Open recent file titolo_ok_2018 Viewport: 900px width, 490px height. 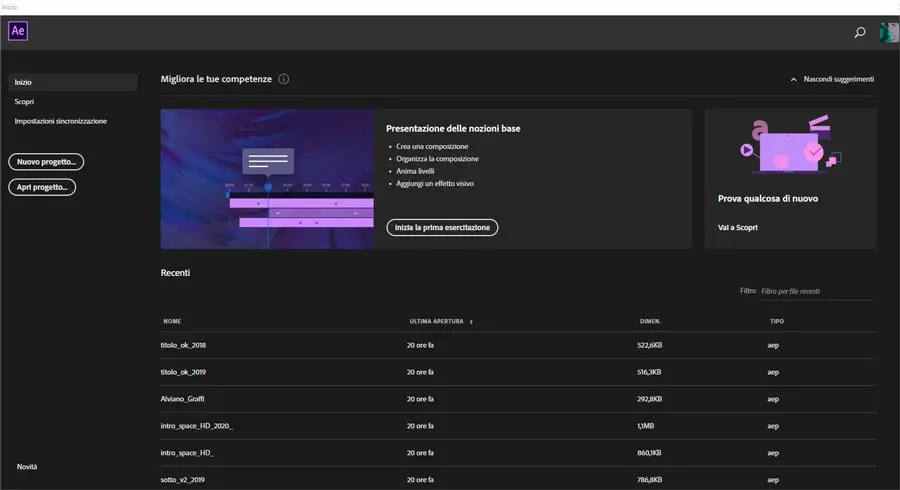coord(183,345)
